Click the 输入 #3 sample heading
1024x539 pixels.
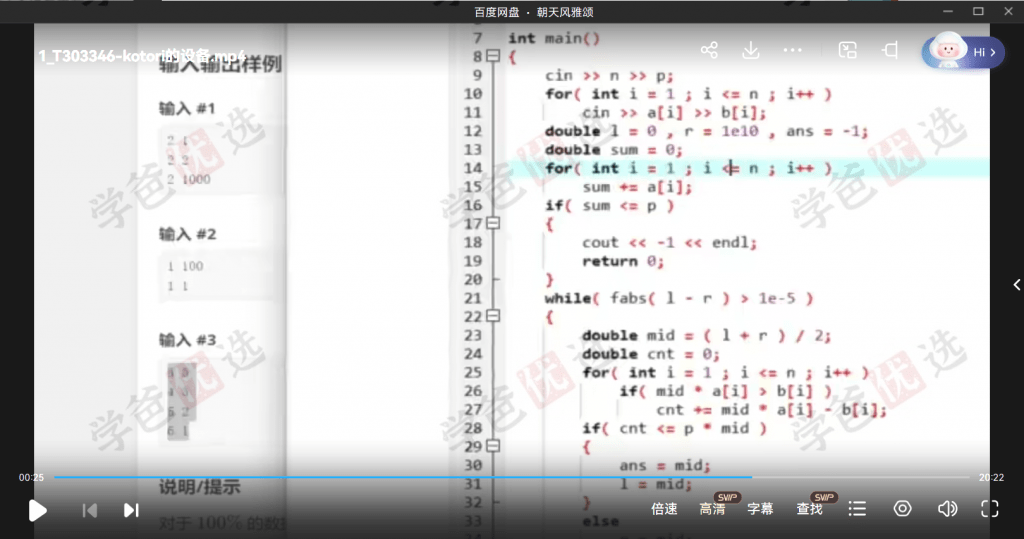(187, 340)
